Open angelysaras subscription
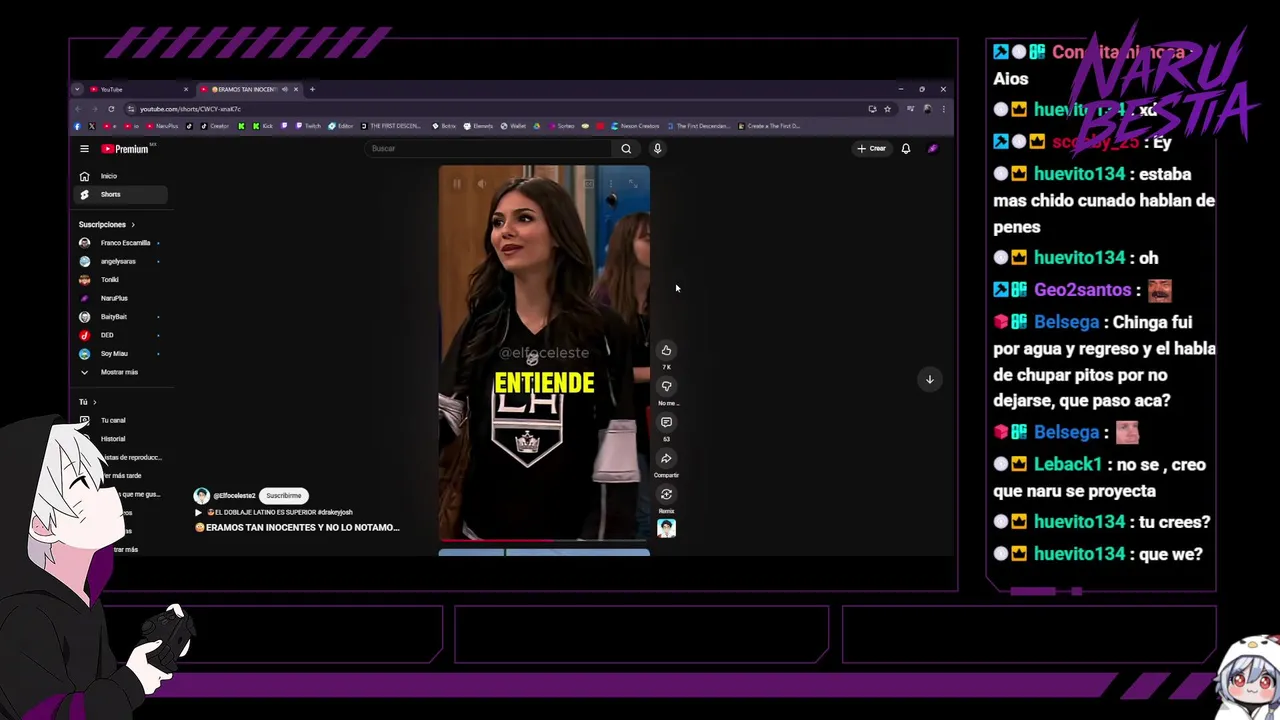The height and width of the screenshot is (720, 1280). click(120, 261)
